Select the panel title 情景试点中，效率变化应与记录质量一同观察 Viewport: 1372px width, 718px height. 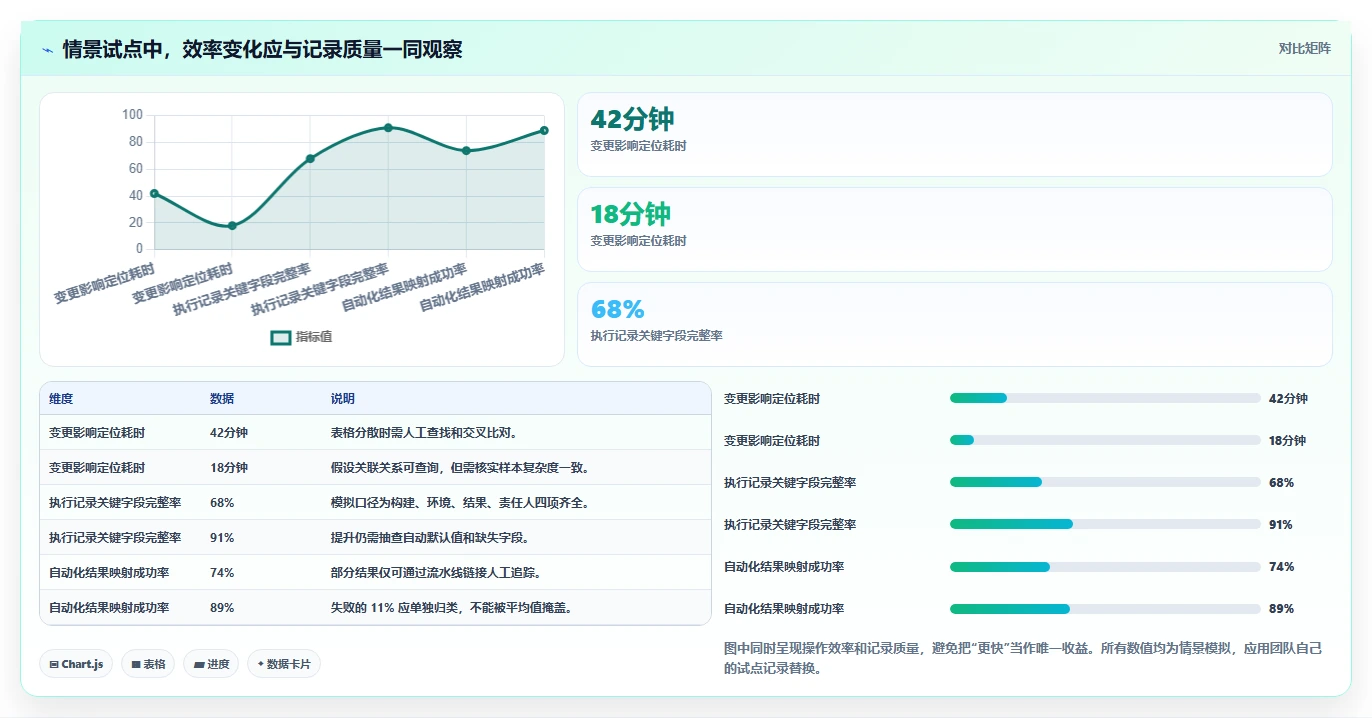[x=262, y=50]
